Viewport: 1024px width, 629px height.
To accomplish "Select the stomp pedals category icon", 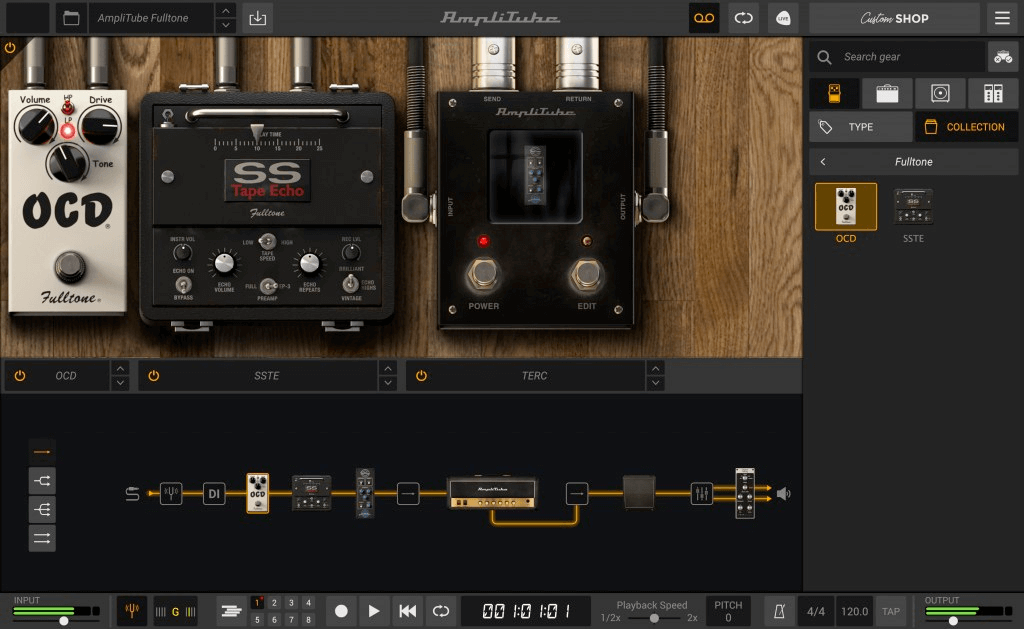I will click(835, 93).
